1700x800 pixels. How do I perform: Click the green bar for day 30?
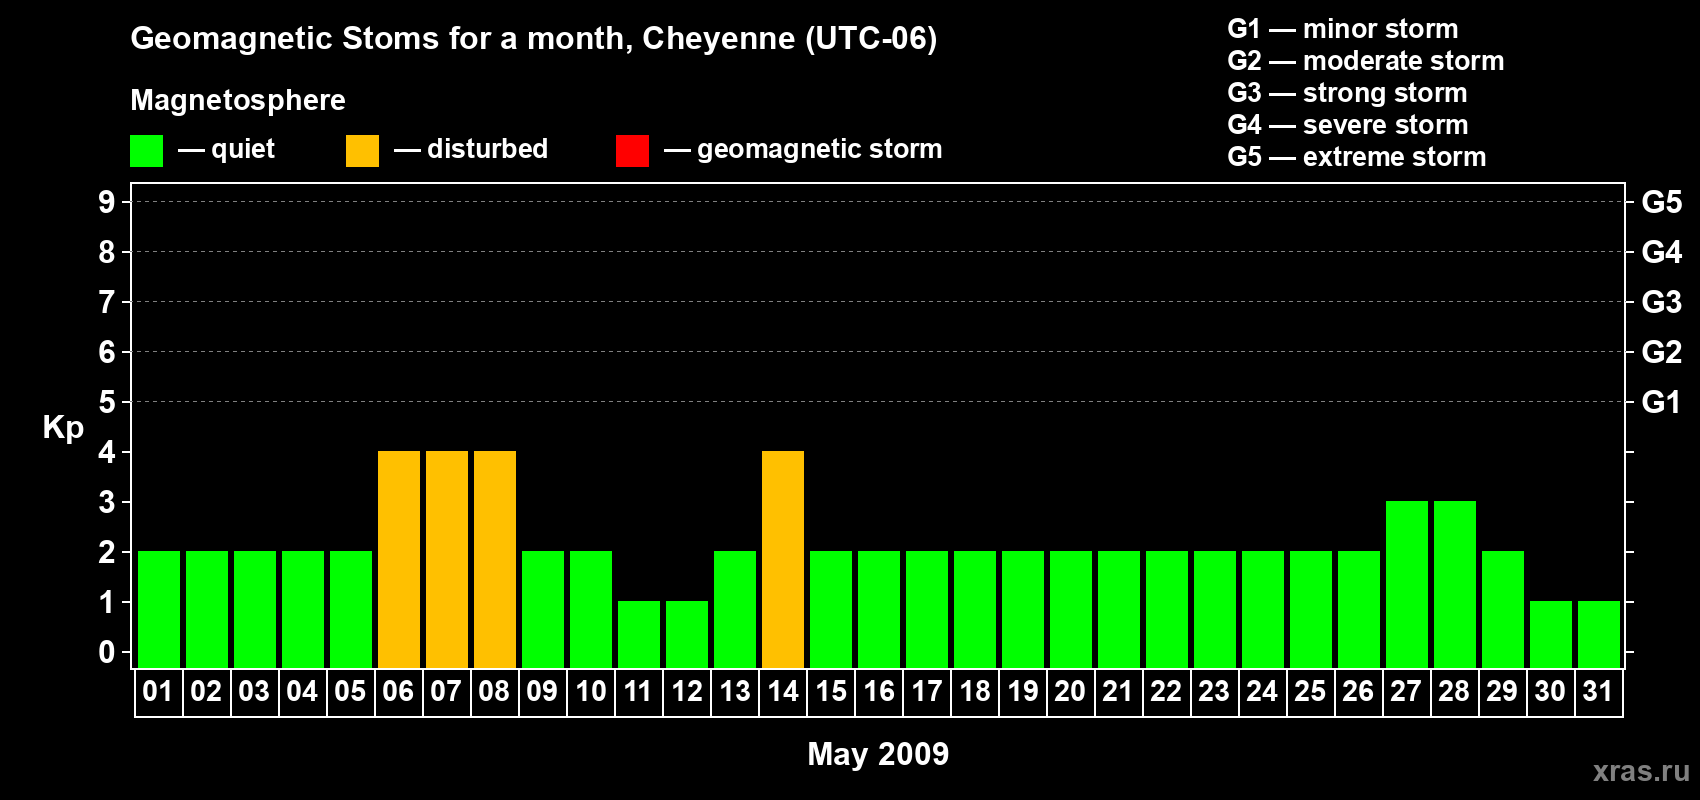pyautogui.click(x=1551, y=635)
